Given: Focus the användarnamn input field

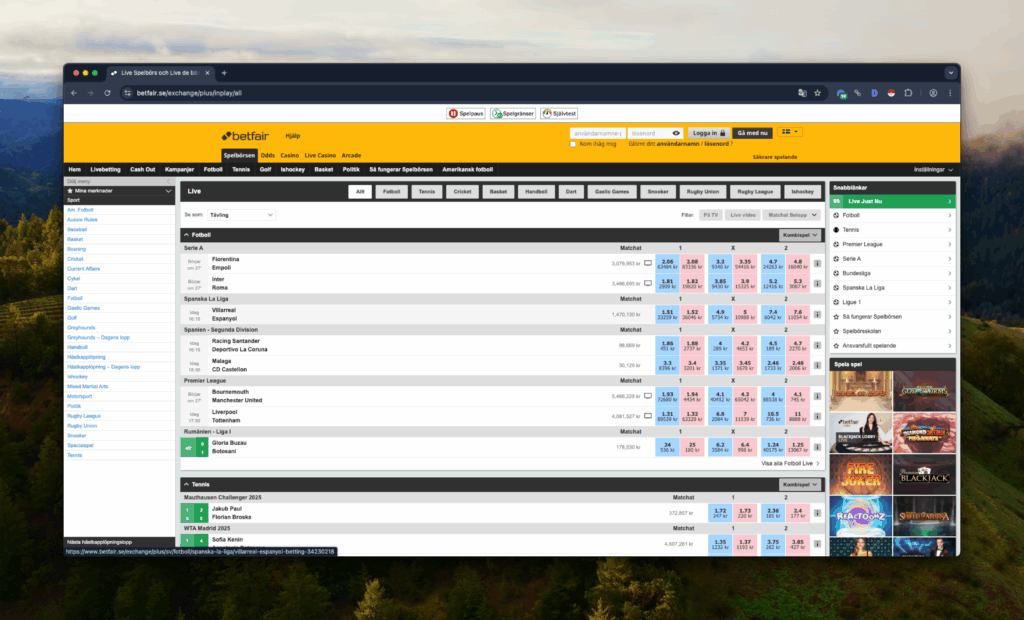Looking at the screenshot, I should (x=598, y=133).
